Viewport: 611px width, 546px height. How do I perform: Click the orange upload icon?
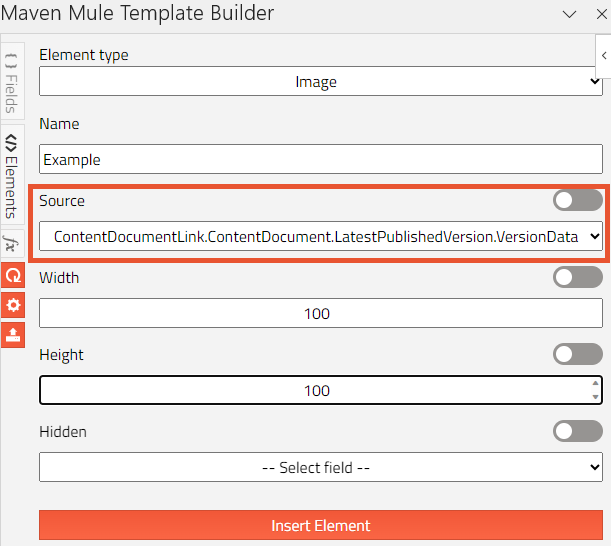[x=13, y=335]
